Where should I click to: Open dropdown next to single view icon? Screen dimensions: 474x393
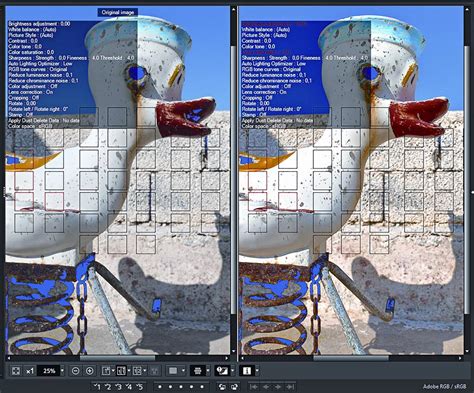pyautogui.click(x=113, y=371)
